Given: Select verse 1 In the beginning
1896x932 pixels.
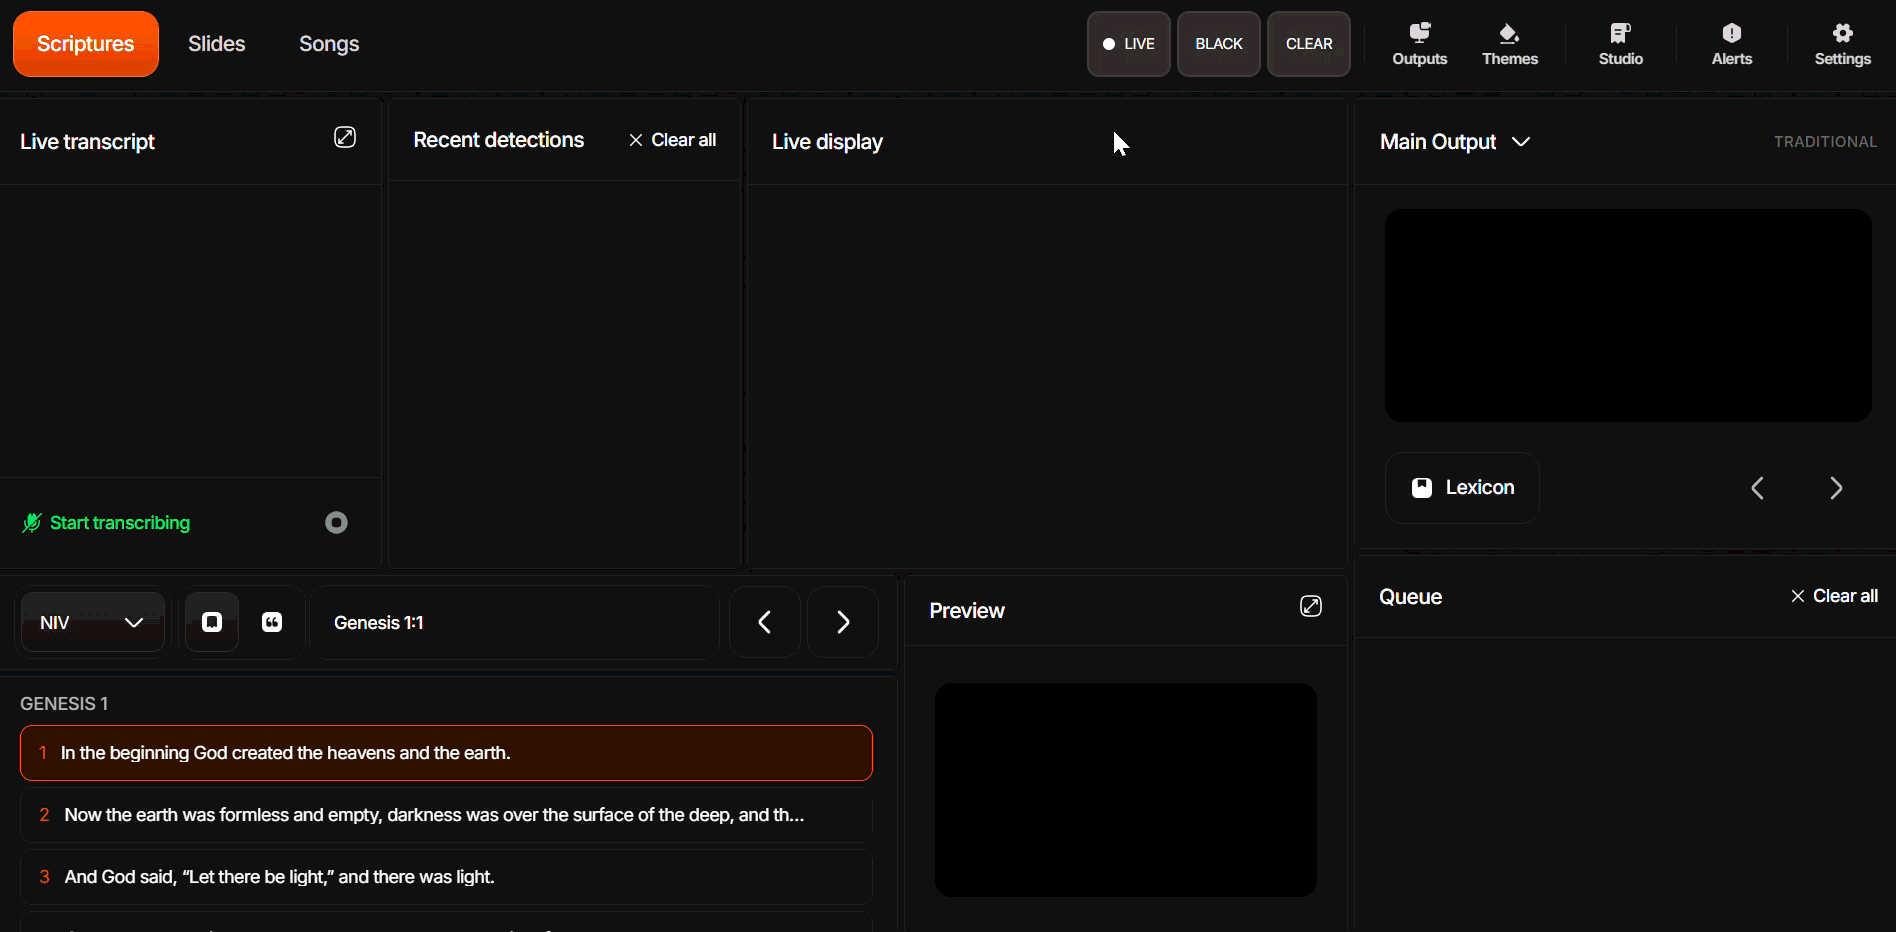Looking at the screenshot, I should tap(446, 753).
